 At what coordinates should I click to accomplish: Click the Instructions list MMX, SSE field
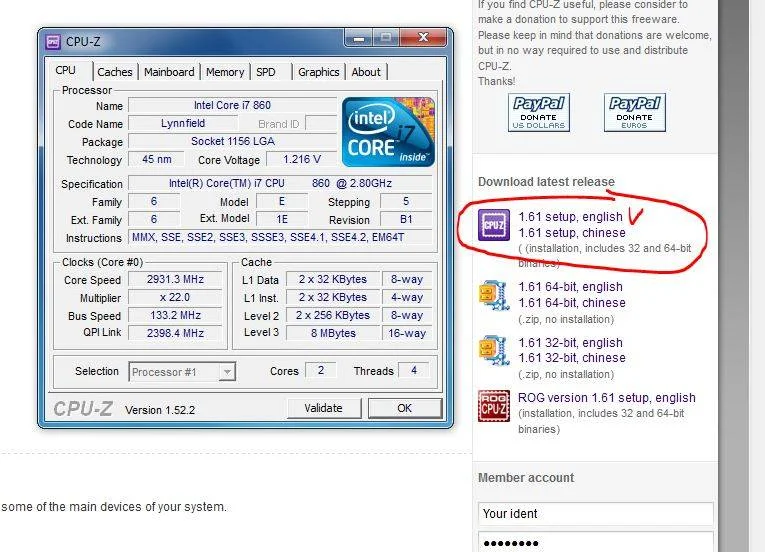pos(280,238)
